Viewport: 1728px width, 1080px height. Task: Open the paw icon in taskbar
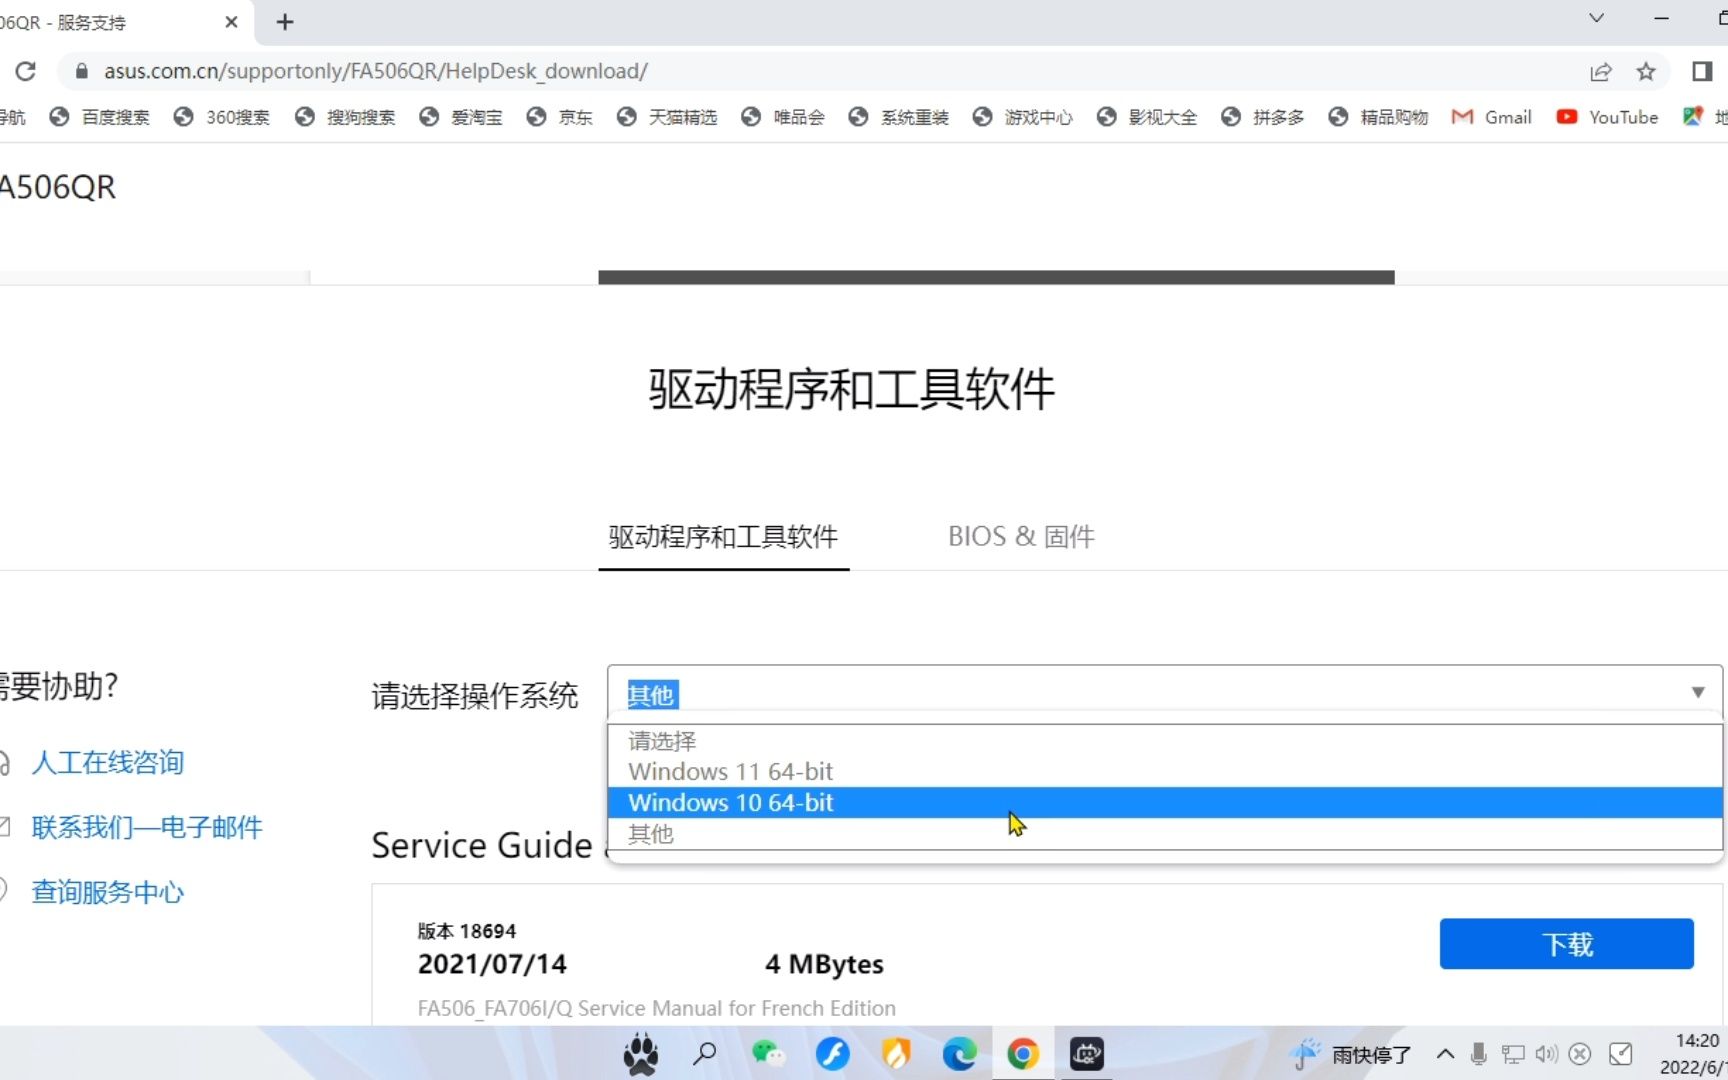[x=641, y=1054]
